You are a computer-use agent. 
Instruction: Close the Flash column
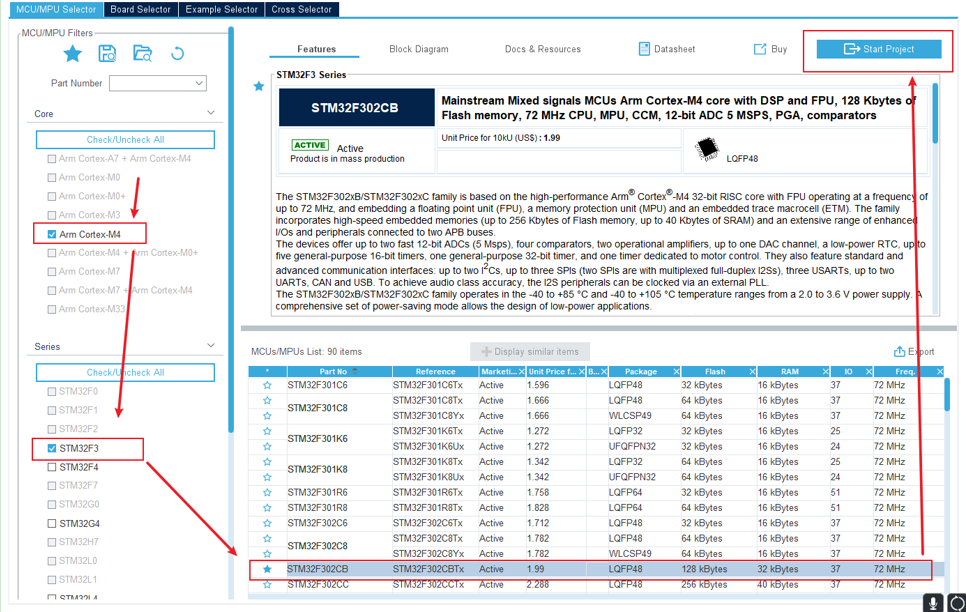pos(752,372)
